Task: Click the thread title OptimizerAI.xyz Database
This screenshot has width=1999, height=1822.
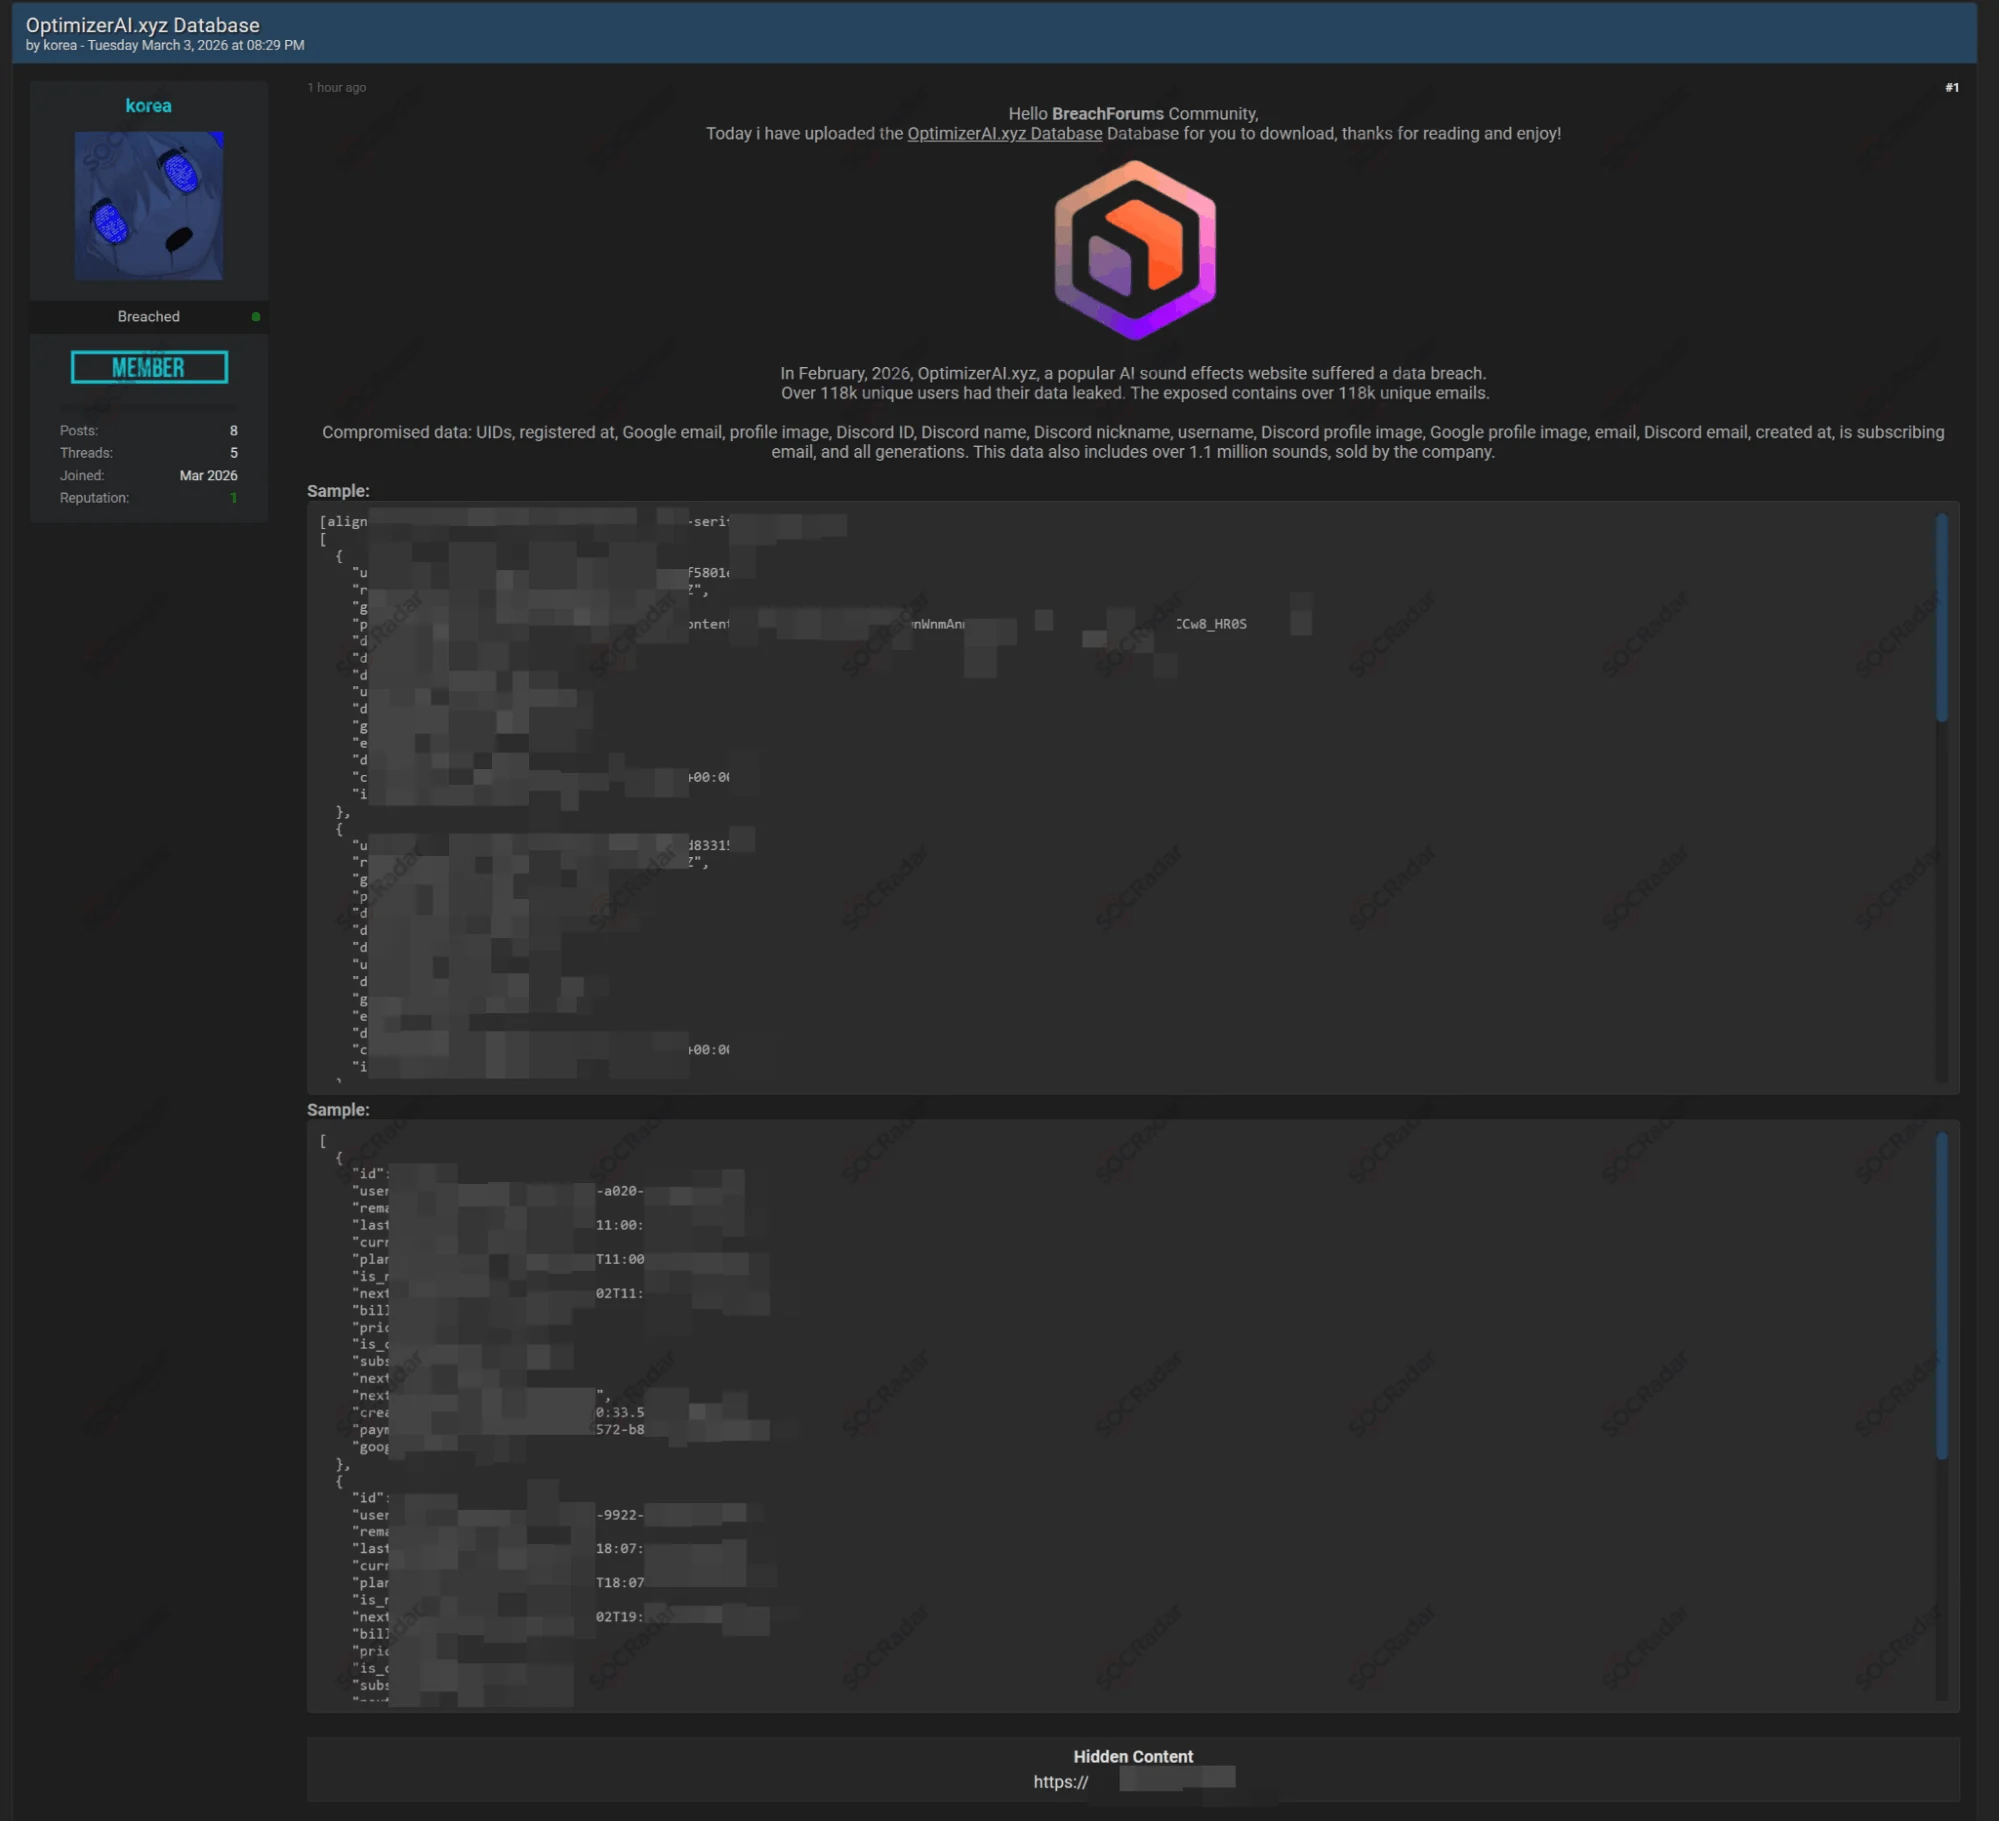Action: click(x=142, y=25)
